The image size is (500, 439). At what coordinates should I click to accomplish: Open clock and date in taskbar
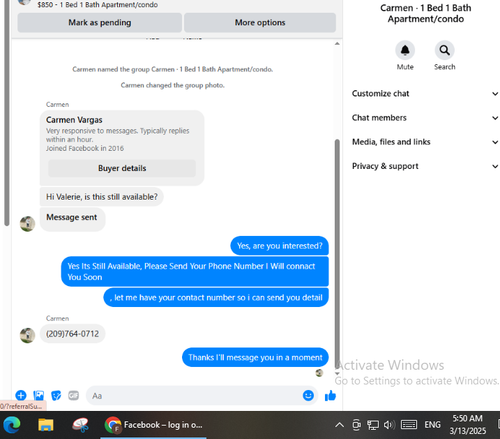pyautogui.click(x=467, y=425)
